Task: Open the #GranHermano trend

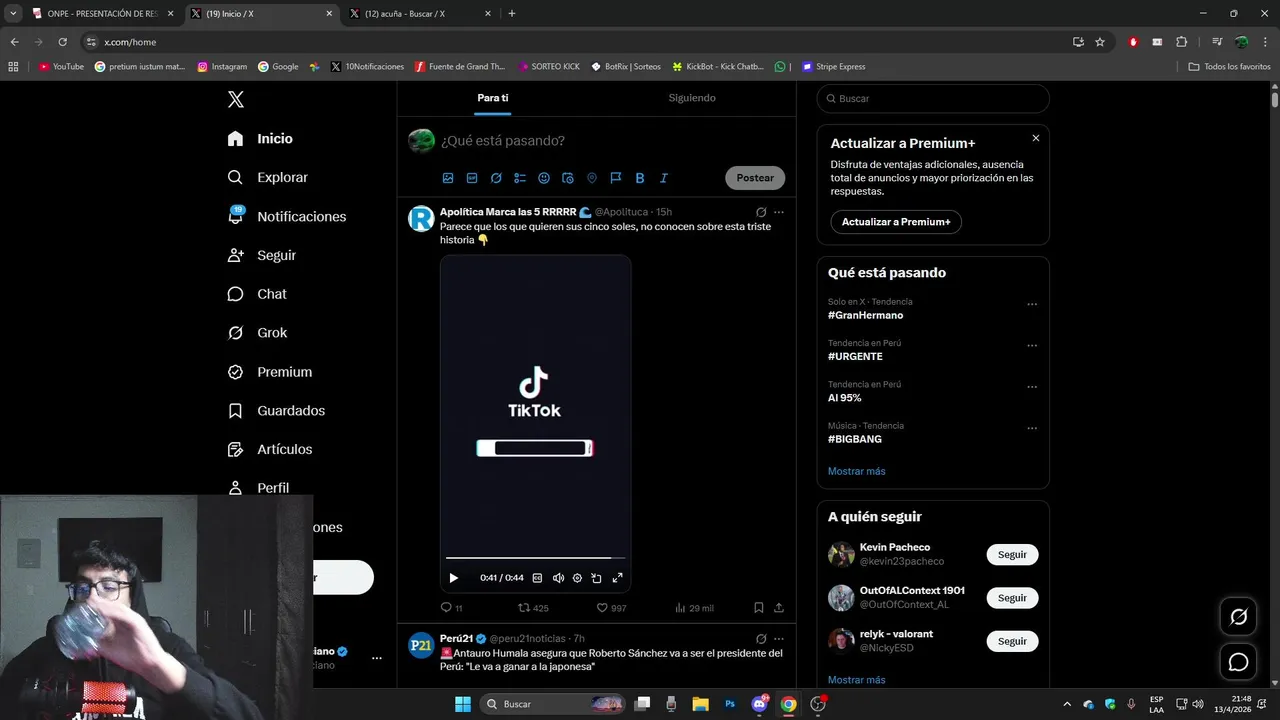Action: pos(865,315)
